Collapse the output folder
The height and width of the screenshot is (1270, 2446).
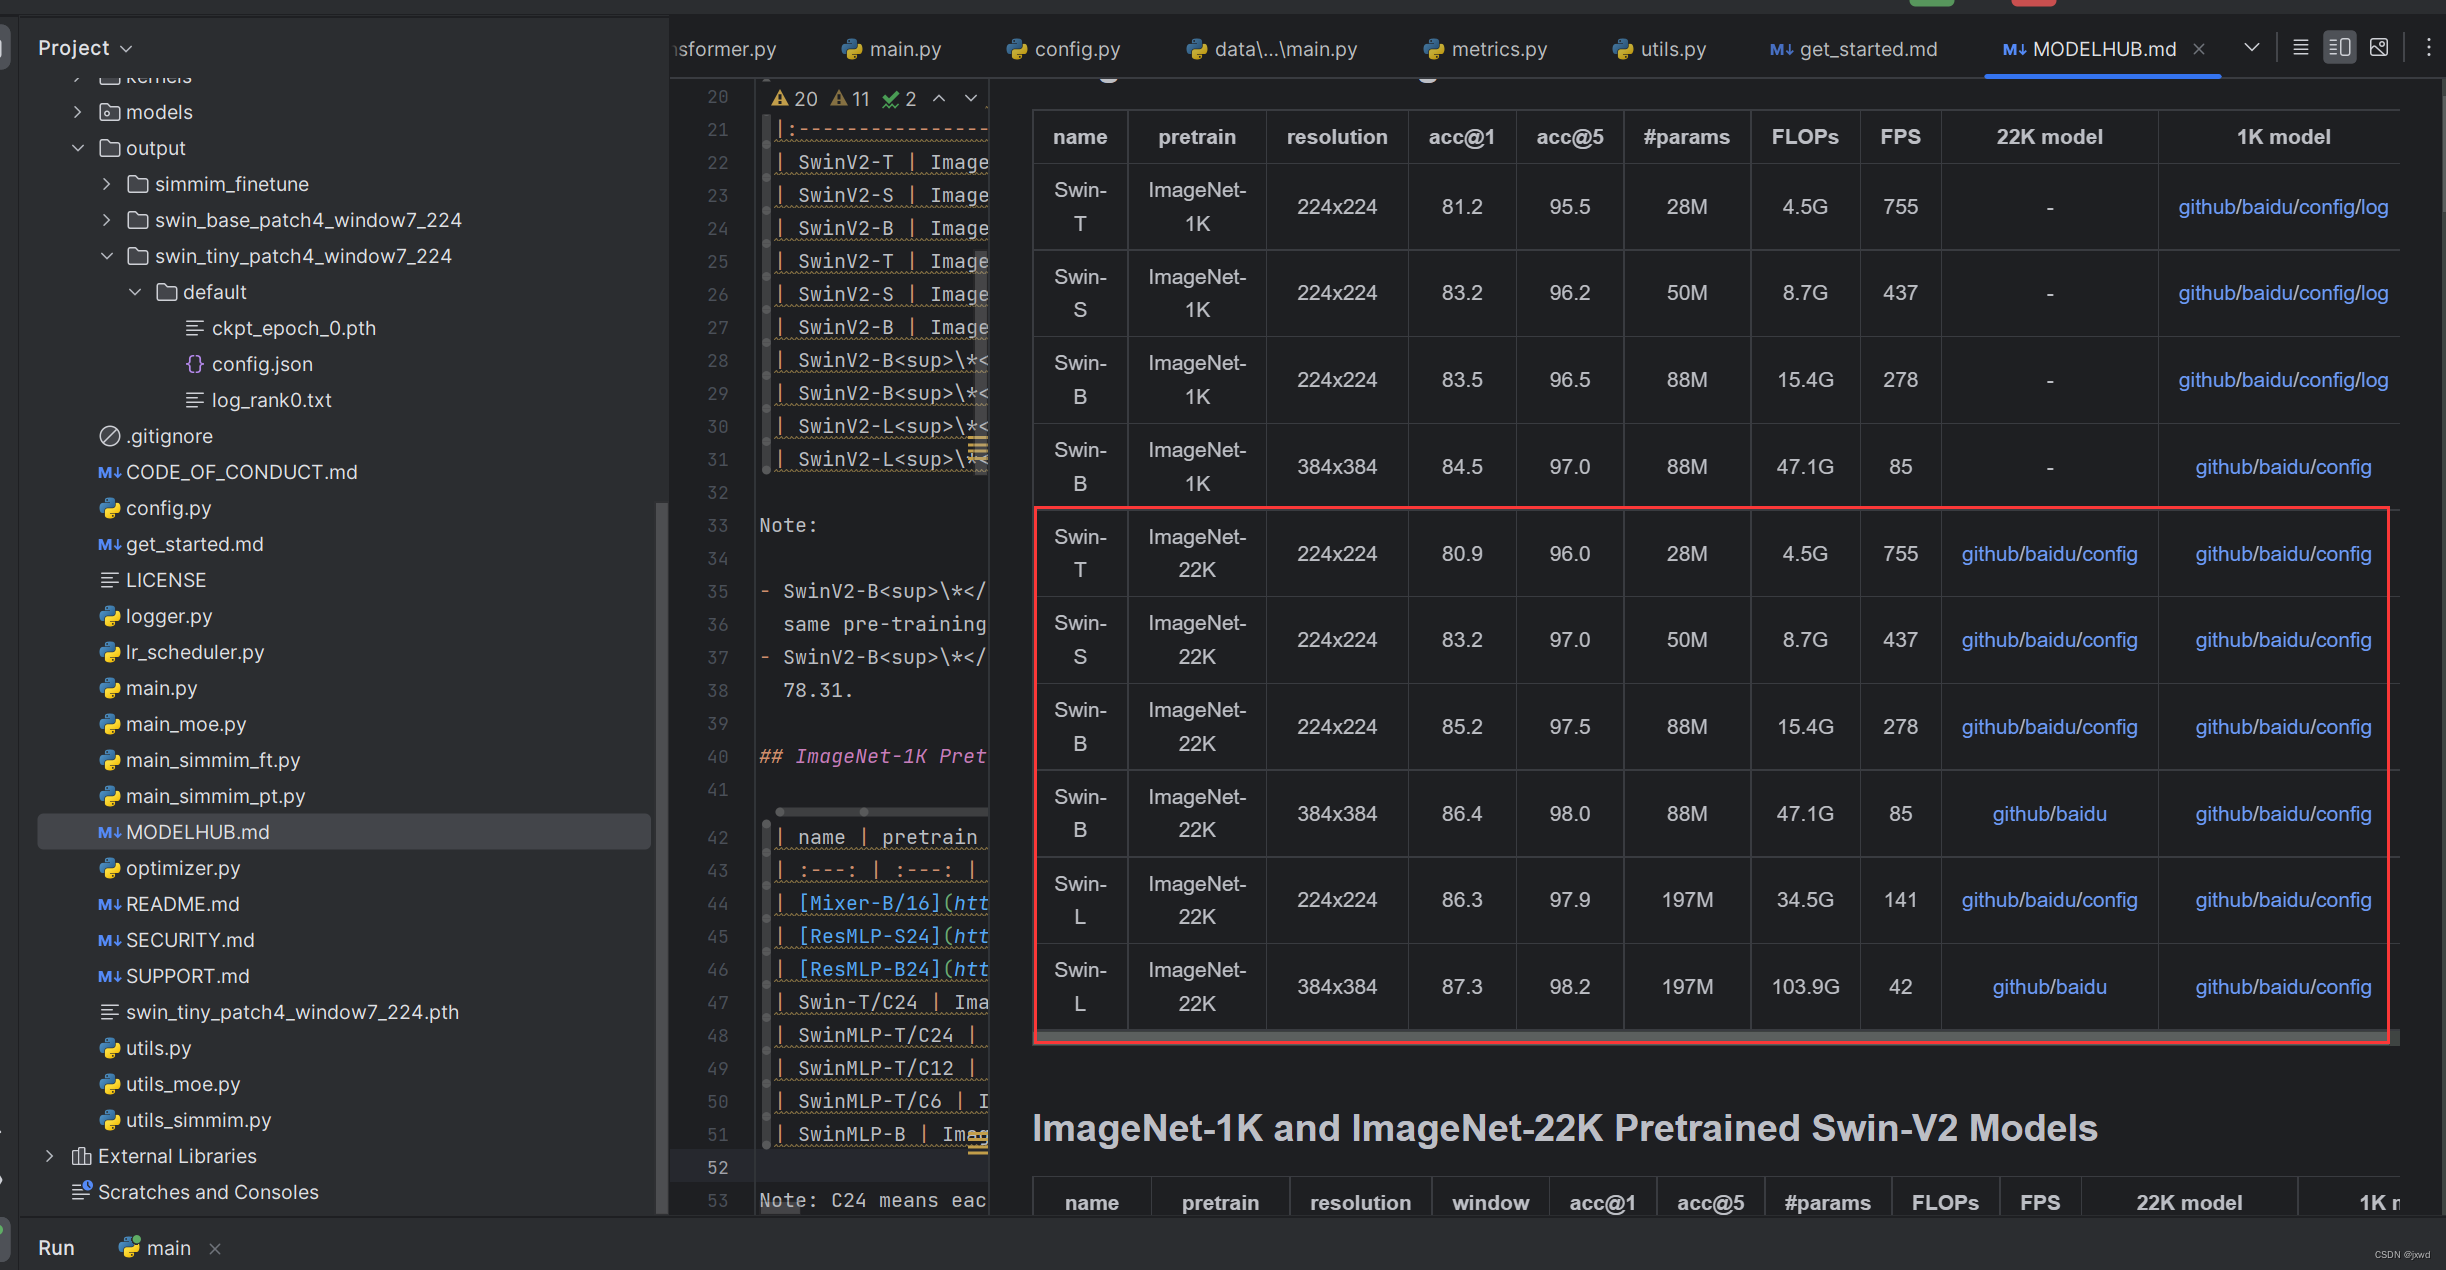(x=78, y=148)
